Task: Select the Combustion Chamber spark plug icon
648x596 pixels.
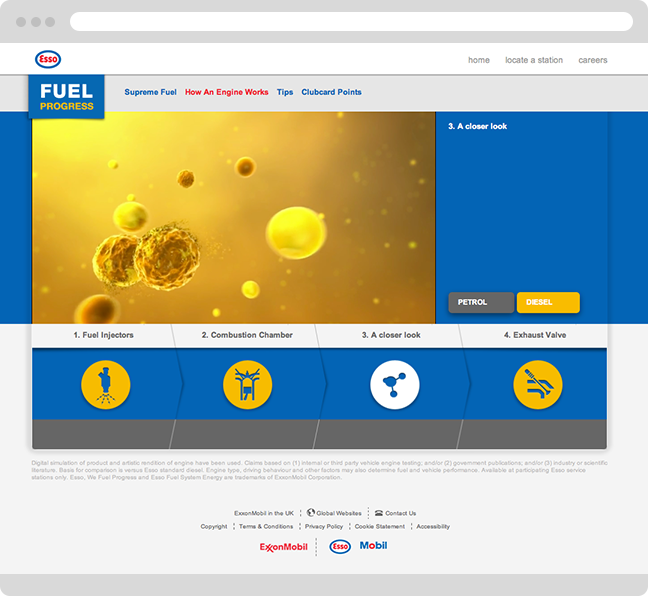Action: pyautogui.click(x=248, y=385)
